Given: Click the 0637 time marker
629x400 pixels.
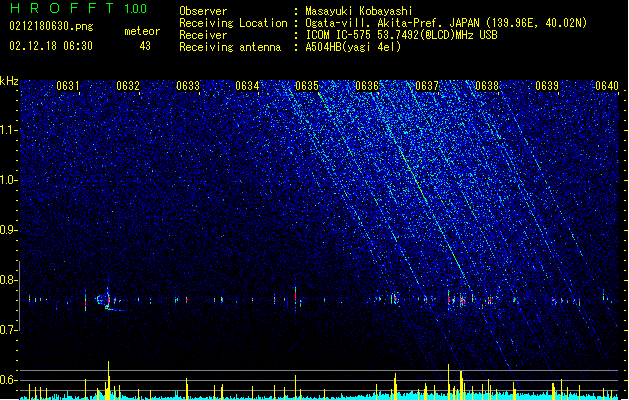Looking at the screenshot, I should 427,86.
